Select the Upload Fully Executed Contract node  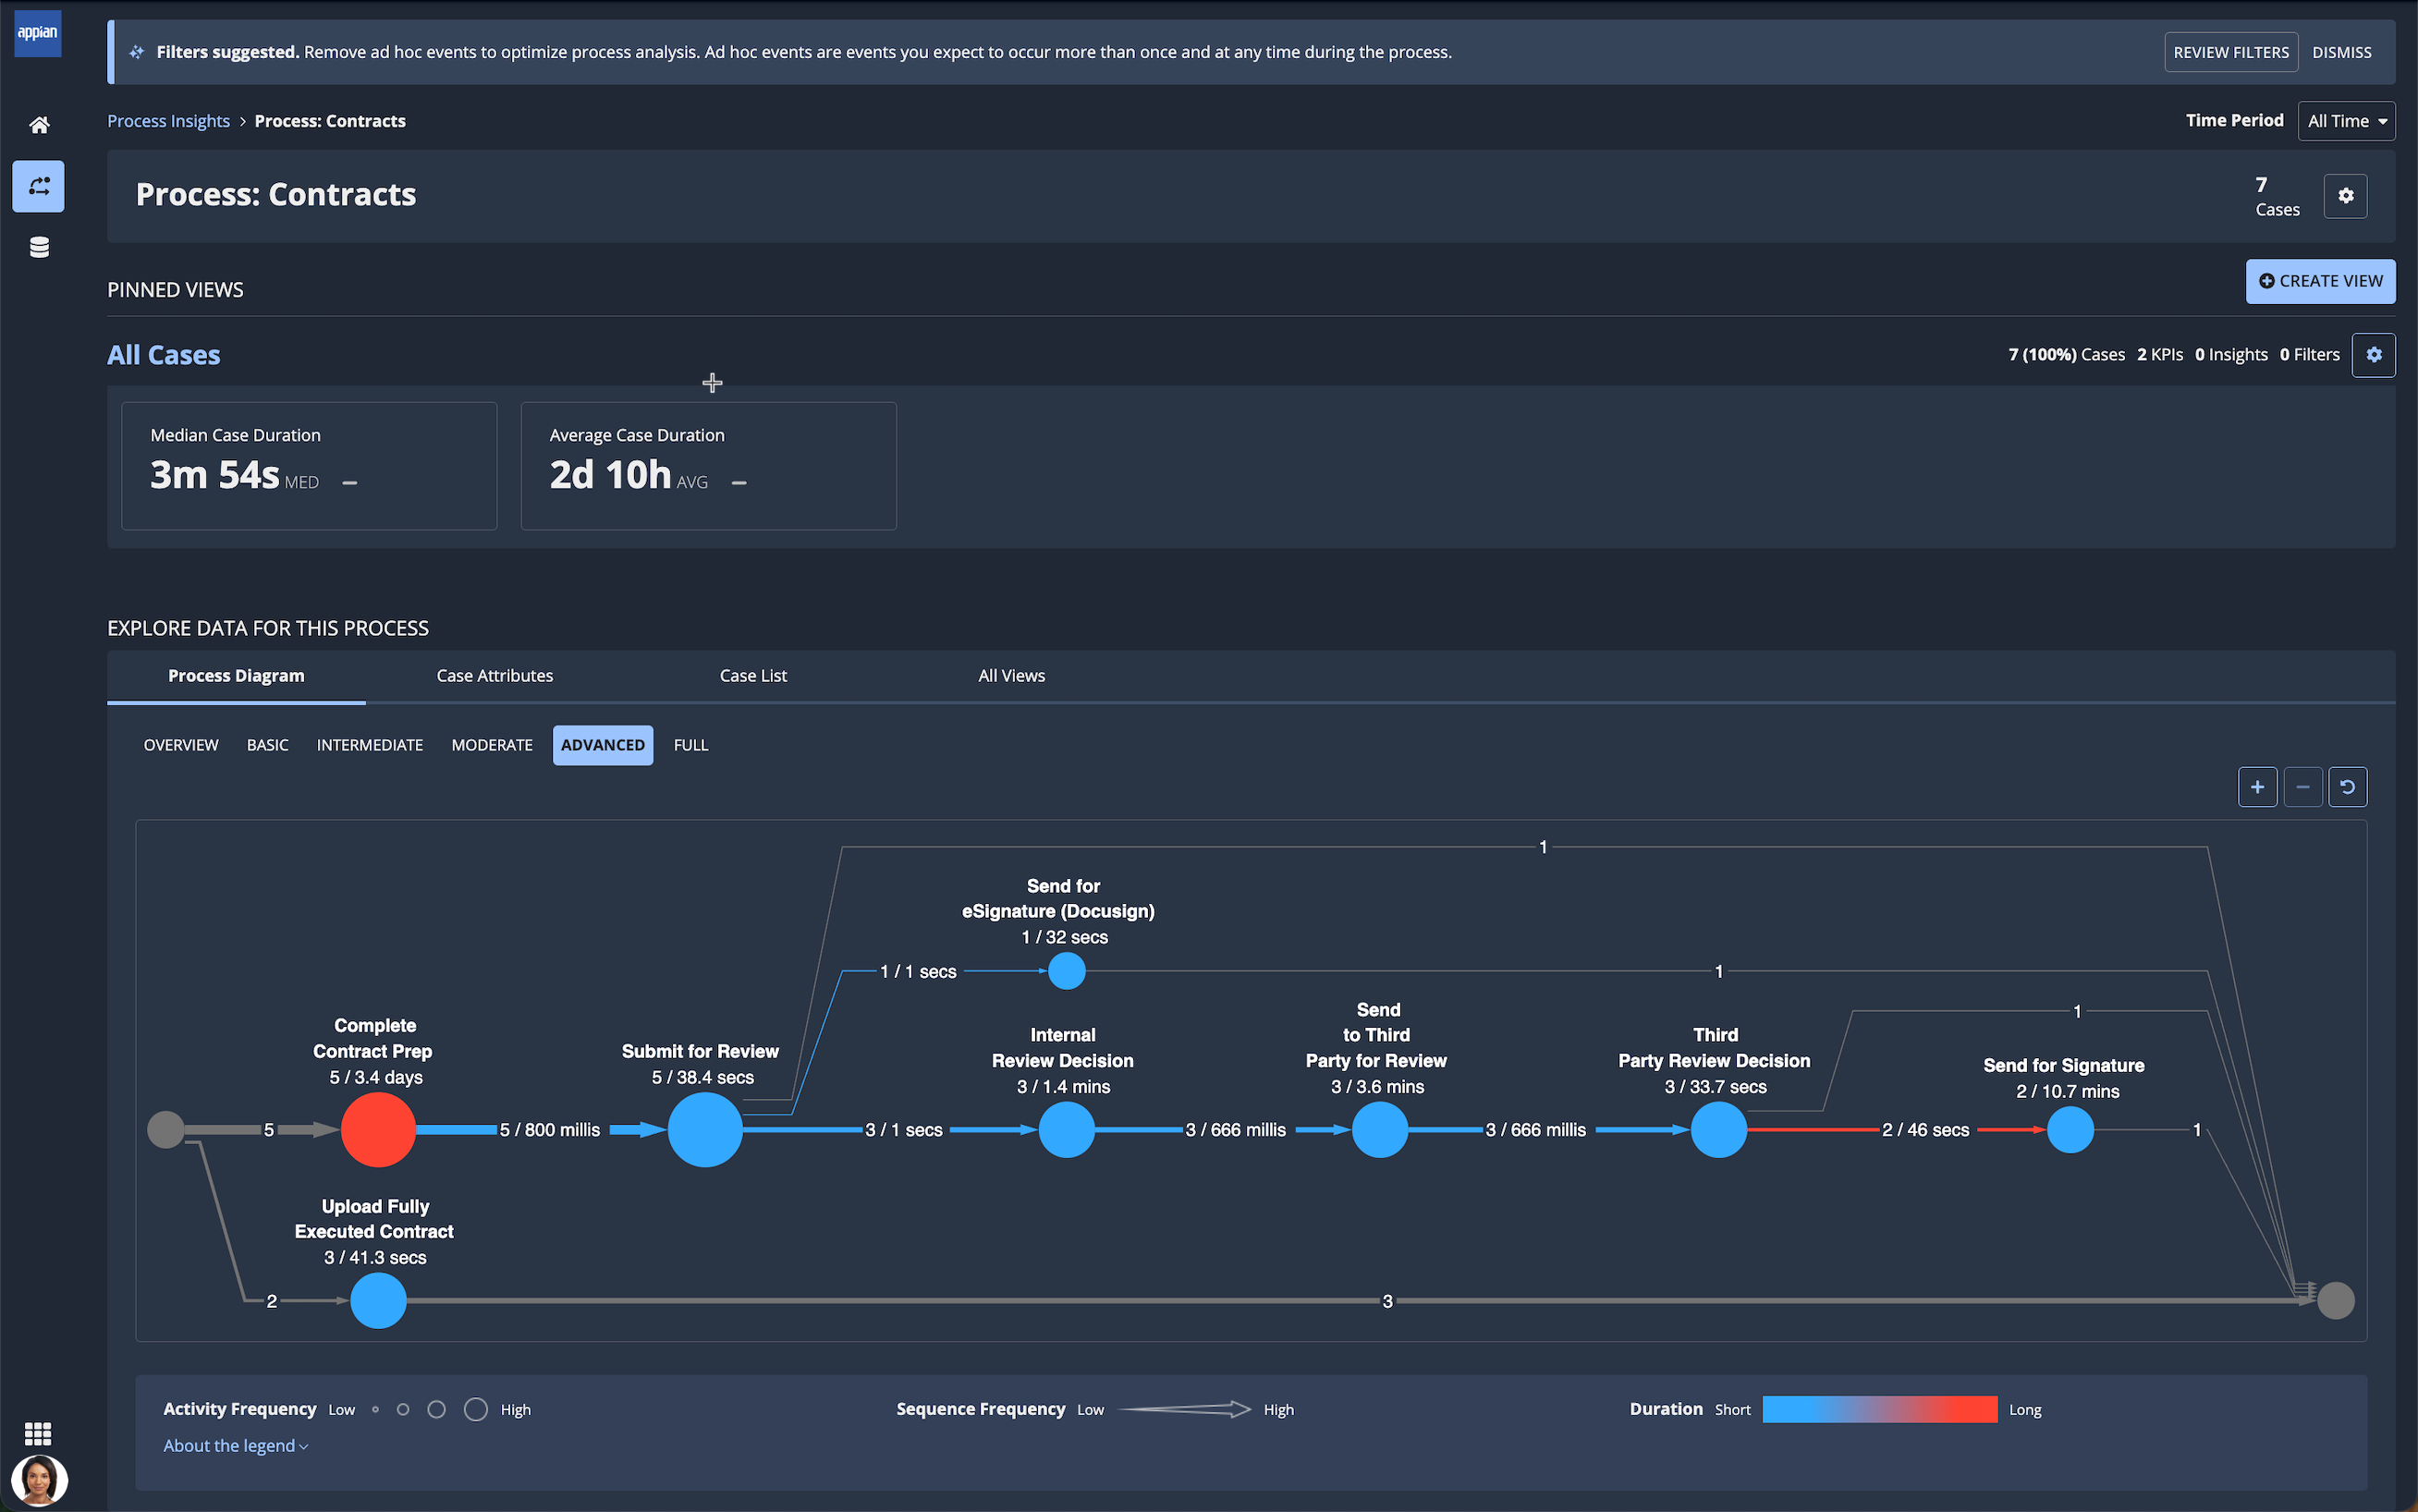[x=378, y=1300]
